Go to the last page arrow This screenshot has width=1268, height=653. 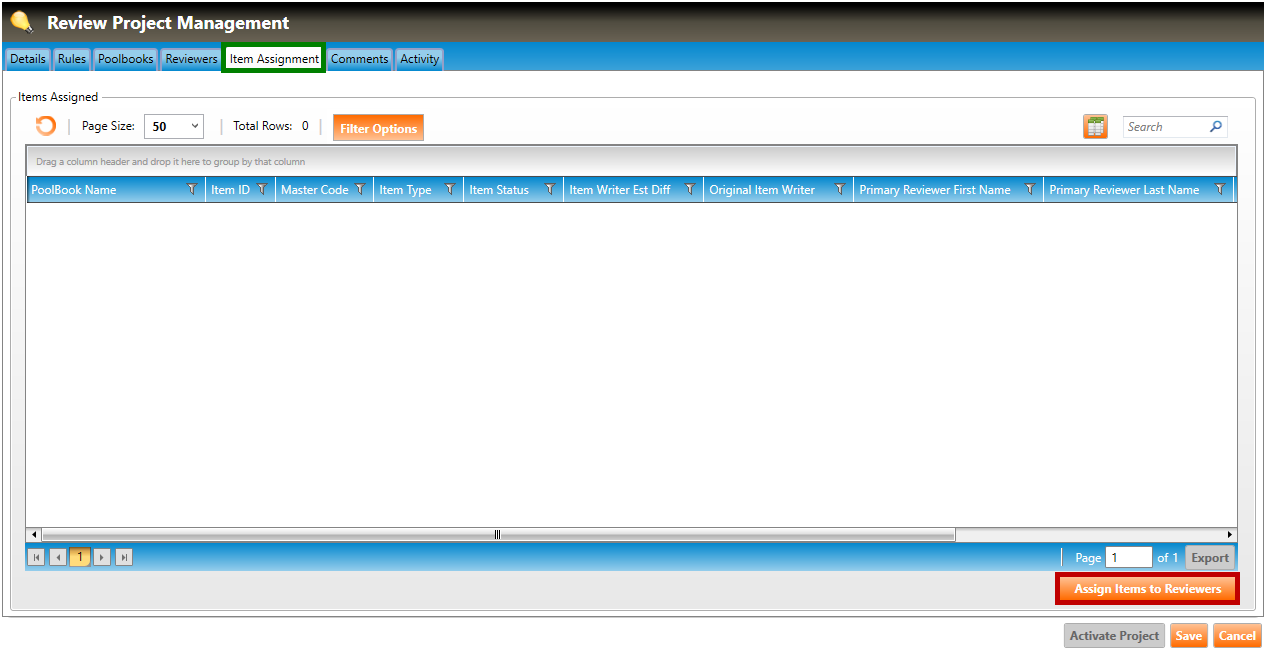click(x=124, y=557)
